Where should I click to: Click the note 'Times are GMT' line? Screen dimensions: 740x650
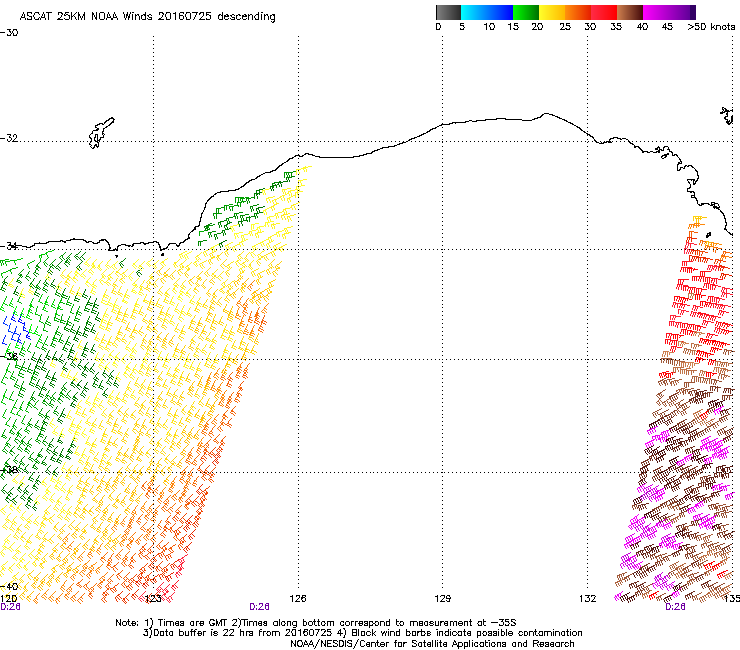(x=316, y=623)
